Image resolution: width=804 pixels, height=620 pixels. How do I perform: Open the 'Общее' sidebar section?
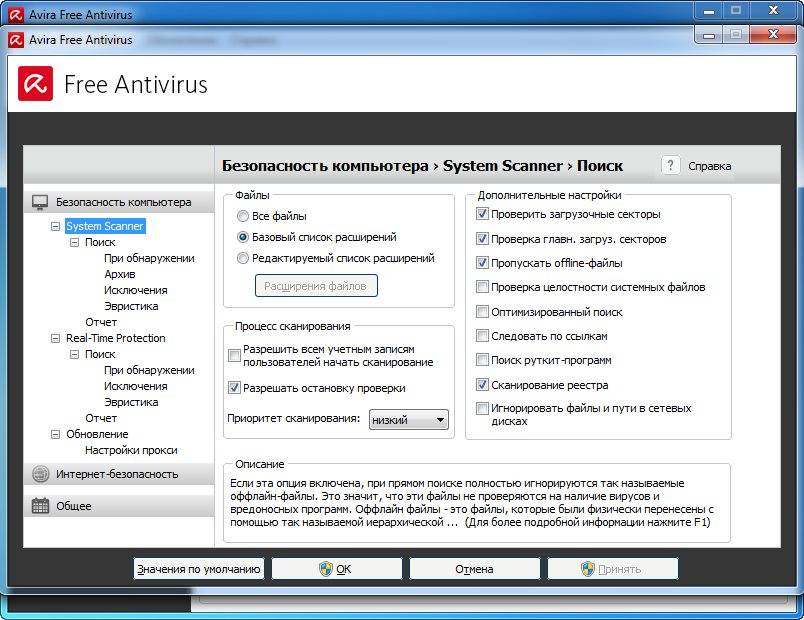click(119, 506)
